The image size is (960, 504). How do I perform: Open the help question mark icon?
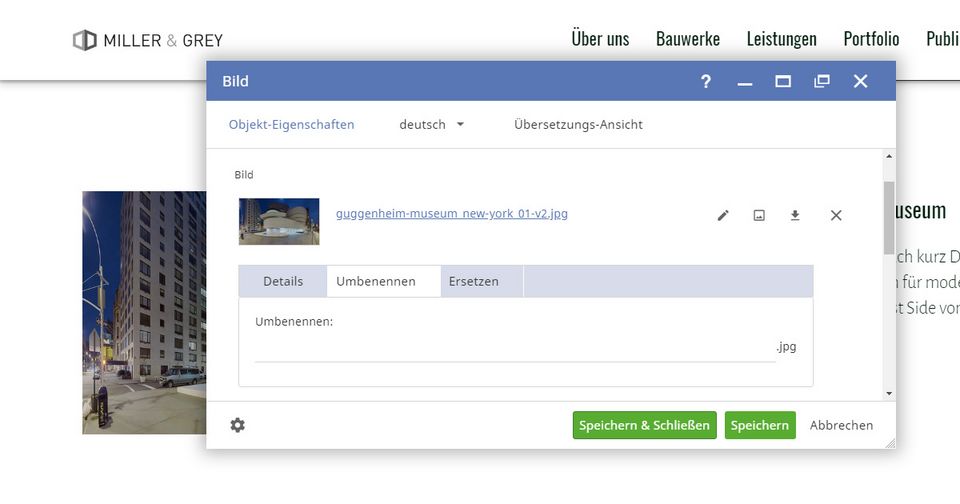[706, 82]
